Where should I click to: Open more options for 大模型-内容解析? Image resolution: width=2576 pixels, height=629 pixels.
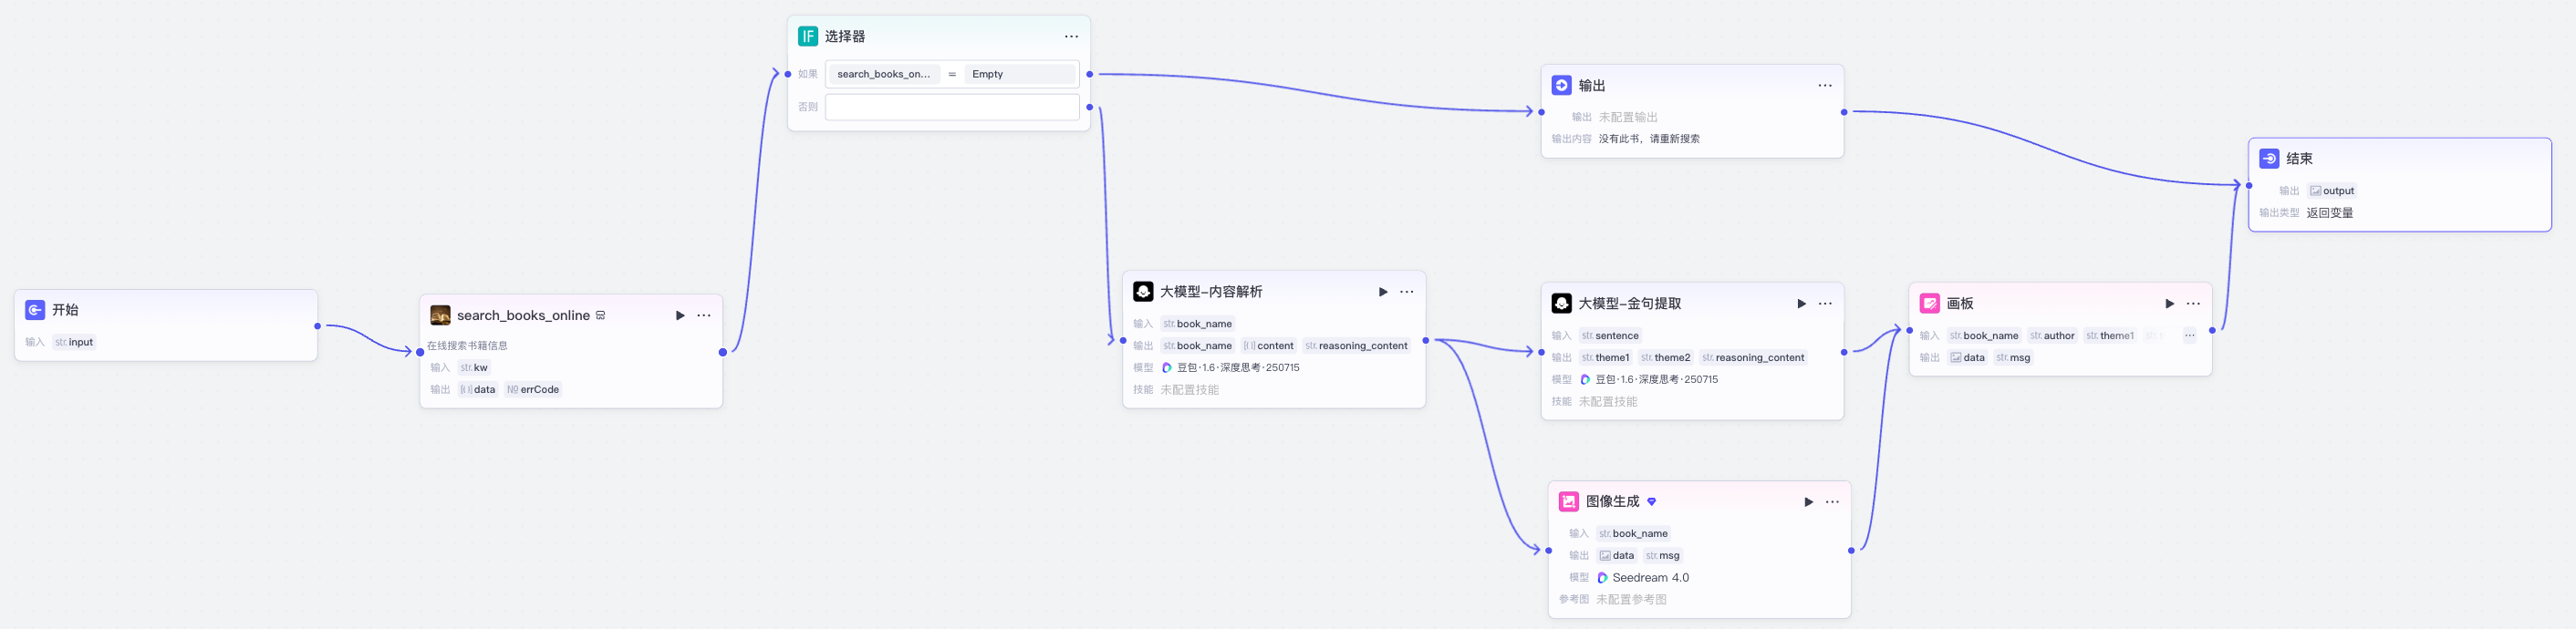pyautogui.click(x=1407, y=291)
